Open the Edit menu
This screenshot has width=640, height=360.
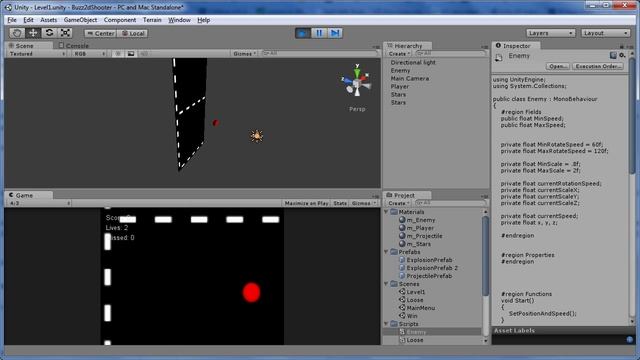tap(28, 20)
